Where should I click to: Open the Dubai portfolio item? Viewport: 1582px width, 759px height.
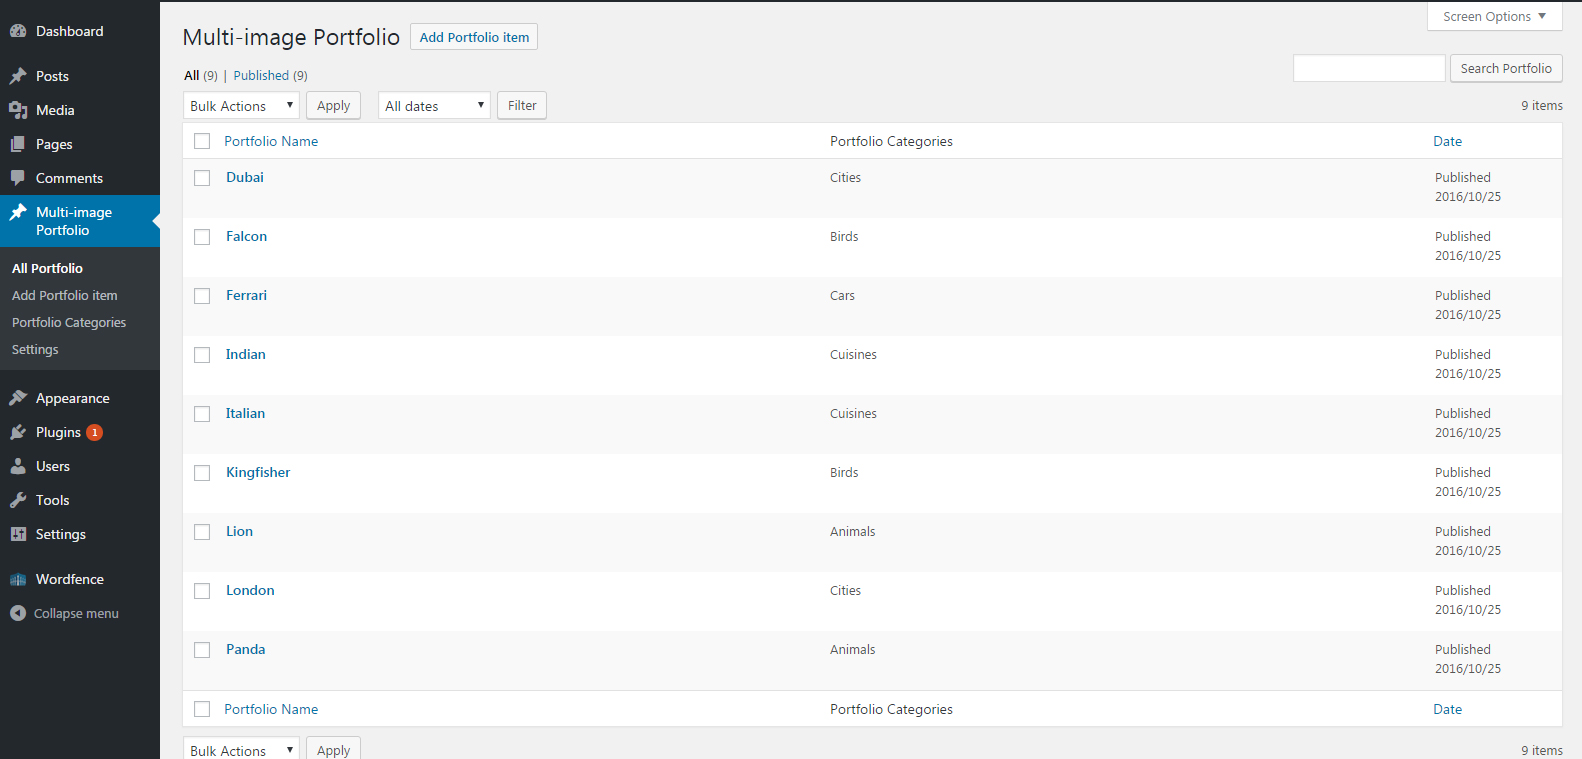coord(245,177)
